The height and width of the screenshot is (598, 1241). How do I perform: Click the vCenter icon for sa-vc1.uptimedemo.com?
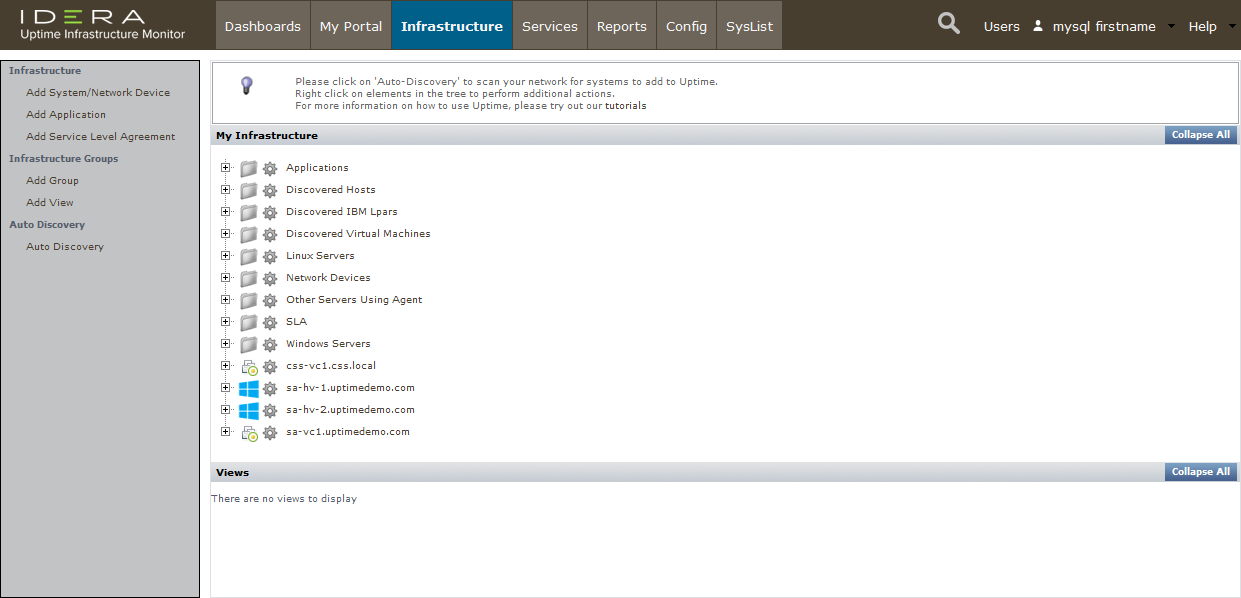[x=249, y=433]
